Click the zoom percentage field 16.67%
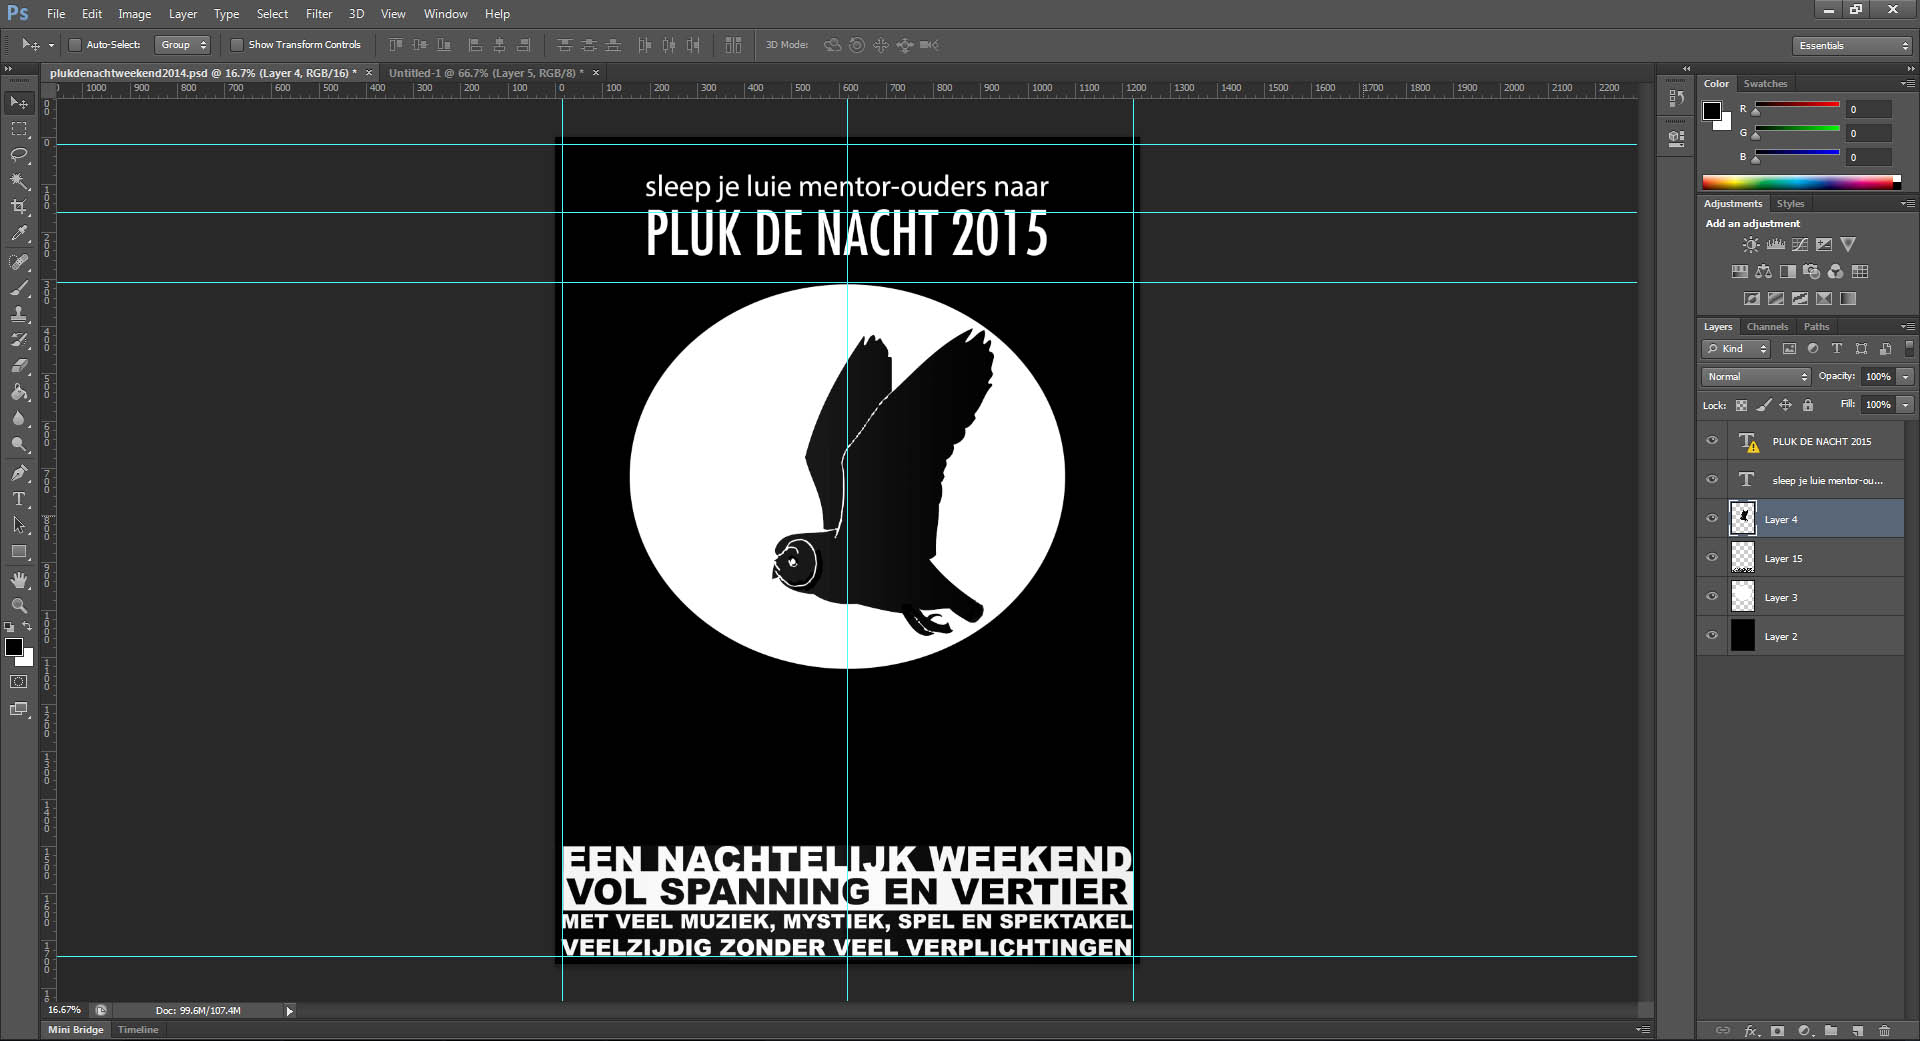 coord(64,1010)
